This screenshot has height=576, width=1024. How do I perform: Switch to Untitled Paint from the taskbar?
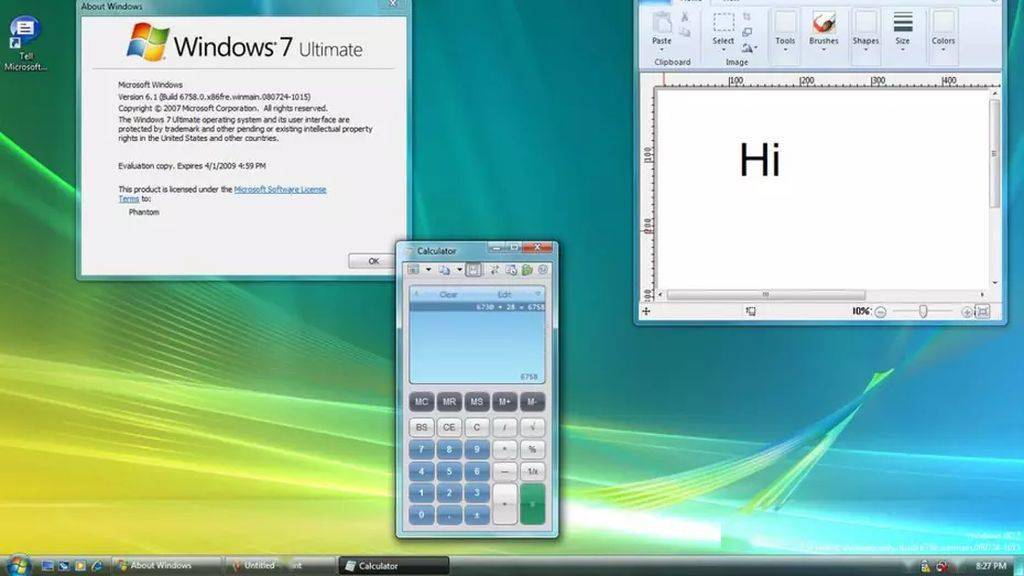(x=280, y=566)
